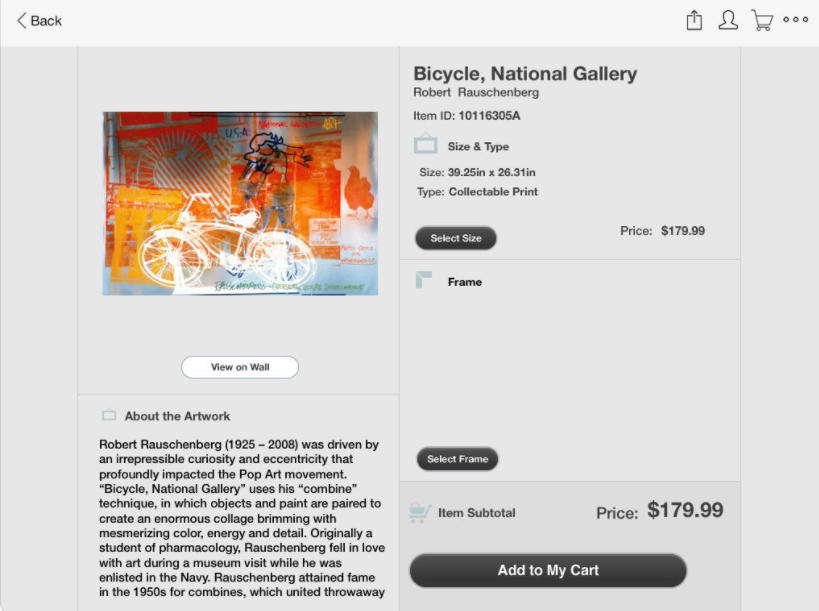The height and width of the screenshot is (611, 819).
Task: Click the Robert Rauschenberg artist name
Action: 476,93
